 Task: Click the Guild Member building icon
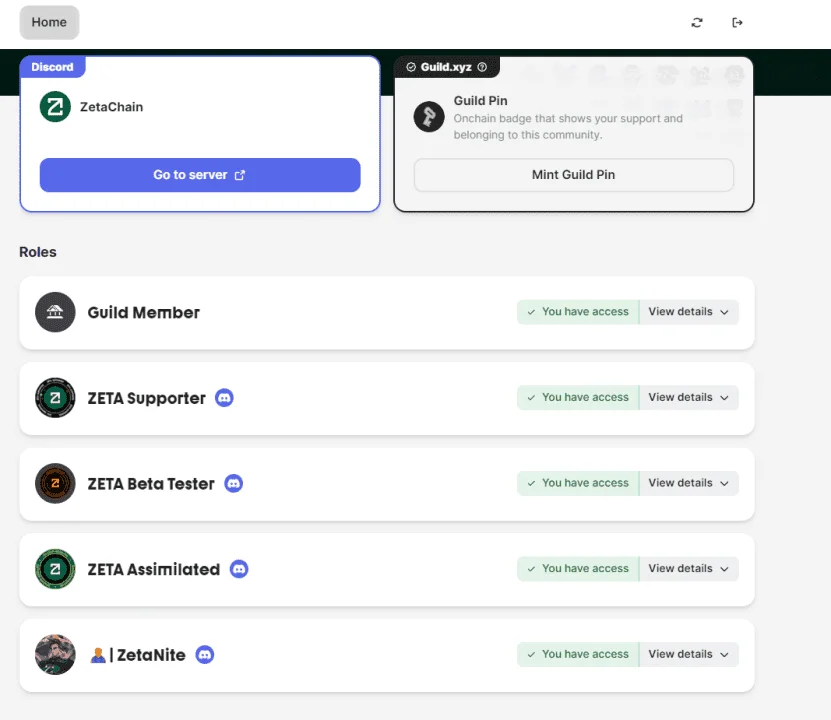55,312
